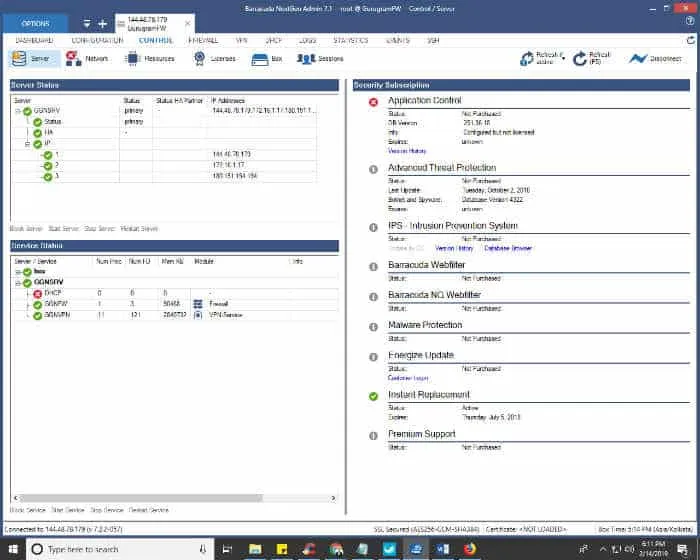This screenshot has height=560, width=700.
Task: Open the Sessions page
Action: coord(320,59)
